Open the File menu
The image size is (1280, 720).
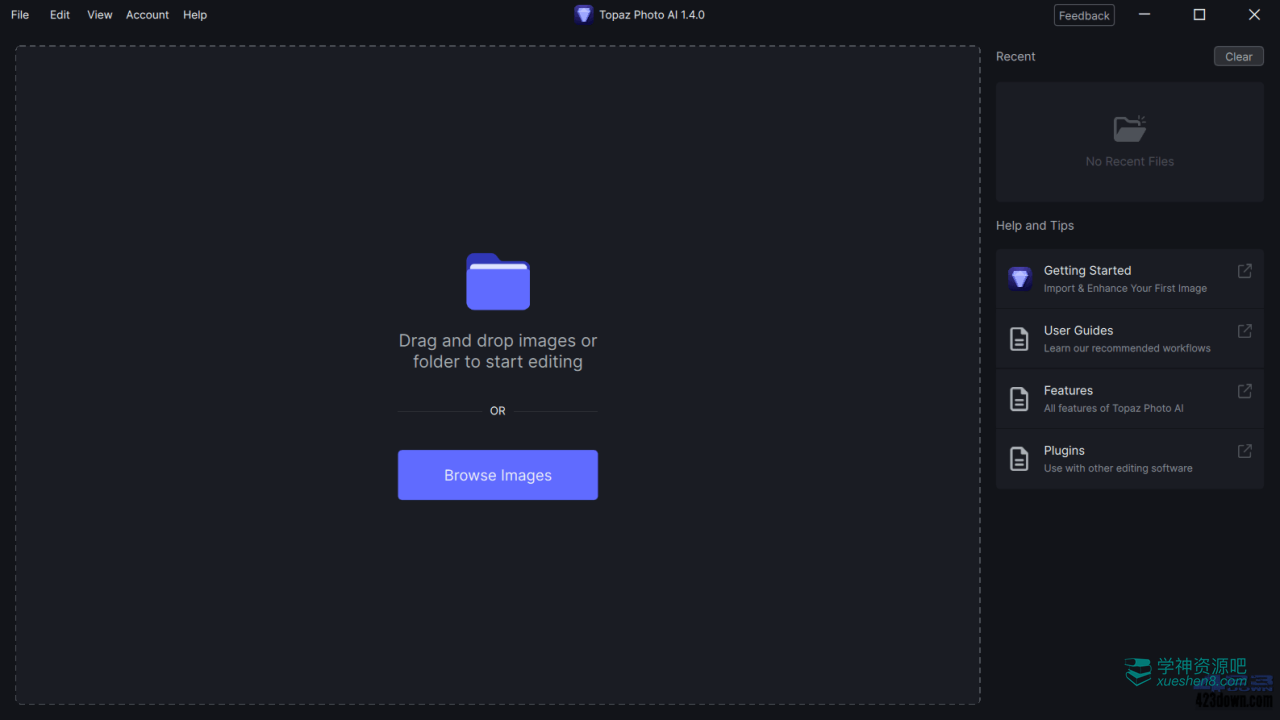[20, 15]
